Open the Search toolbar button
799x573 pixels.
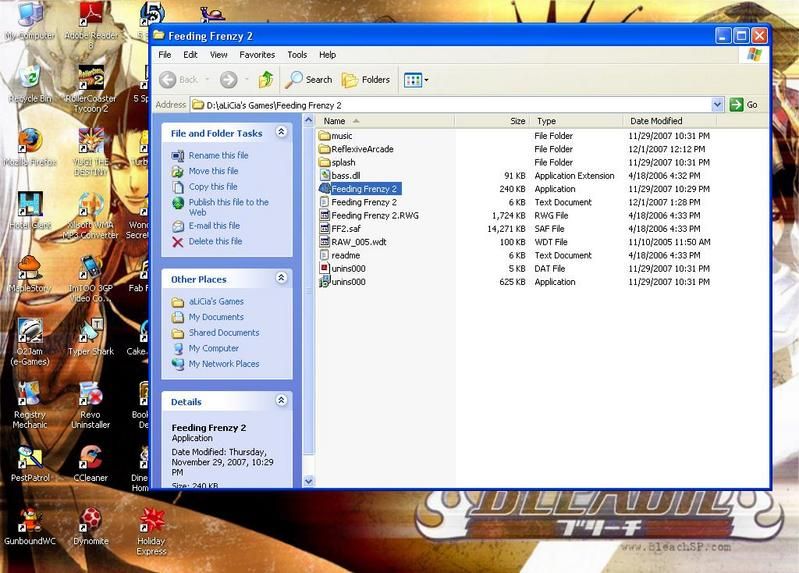[309, 80]
